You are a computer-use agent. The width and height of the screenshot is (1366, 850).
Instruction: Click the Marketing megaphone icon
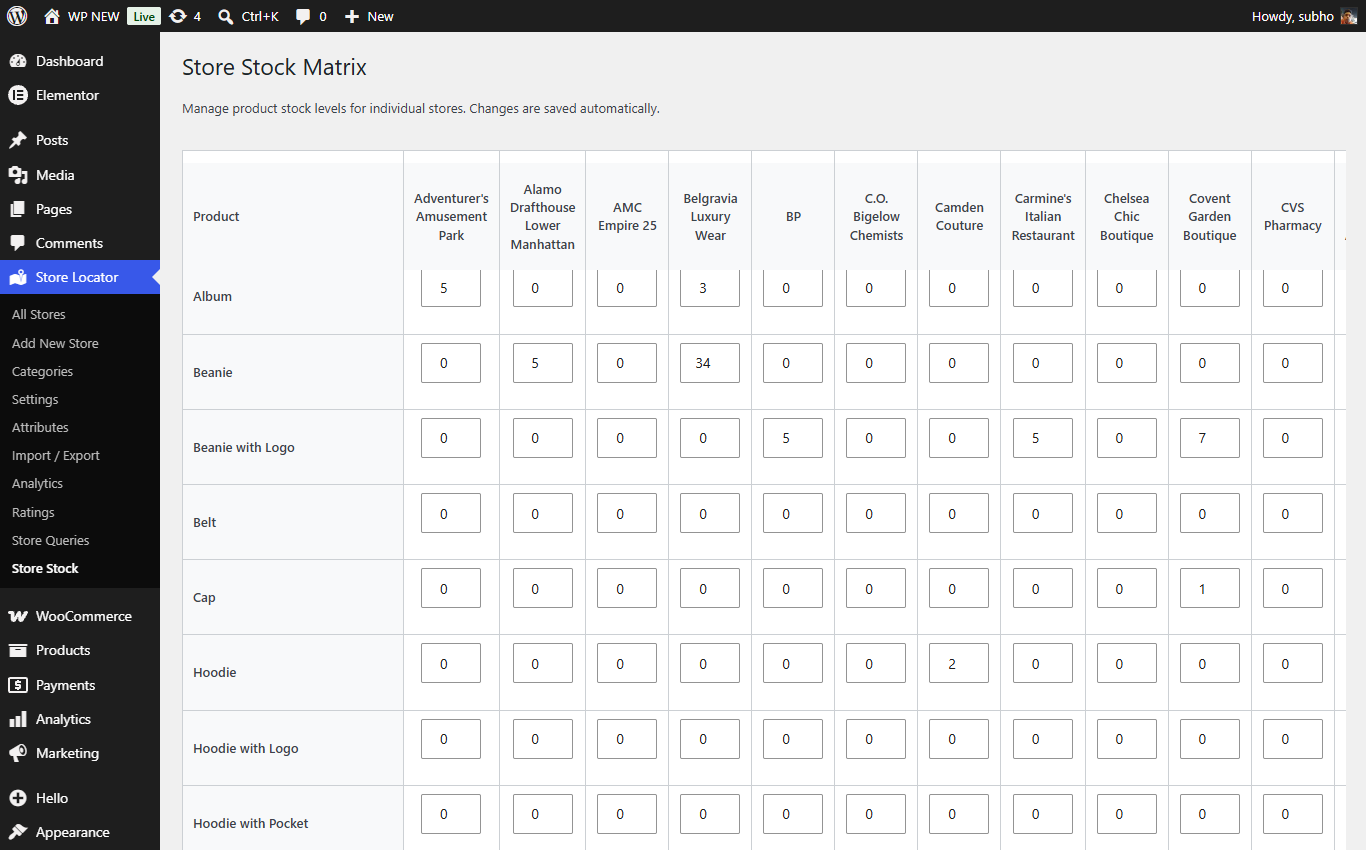click(18, 753)
